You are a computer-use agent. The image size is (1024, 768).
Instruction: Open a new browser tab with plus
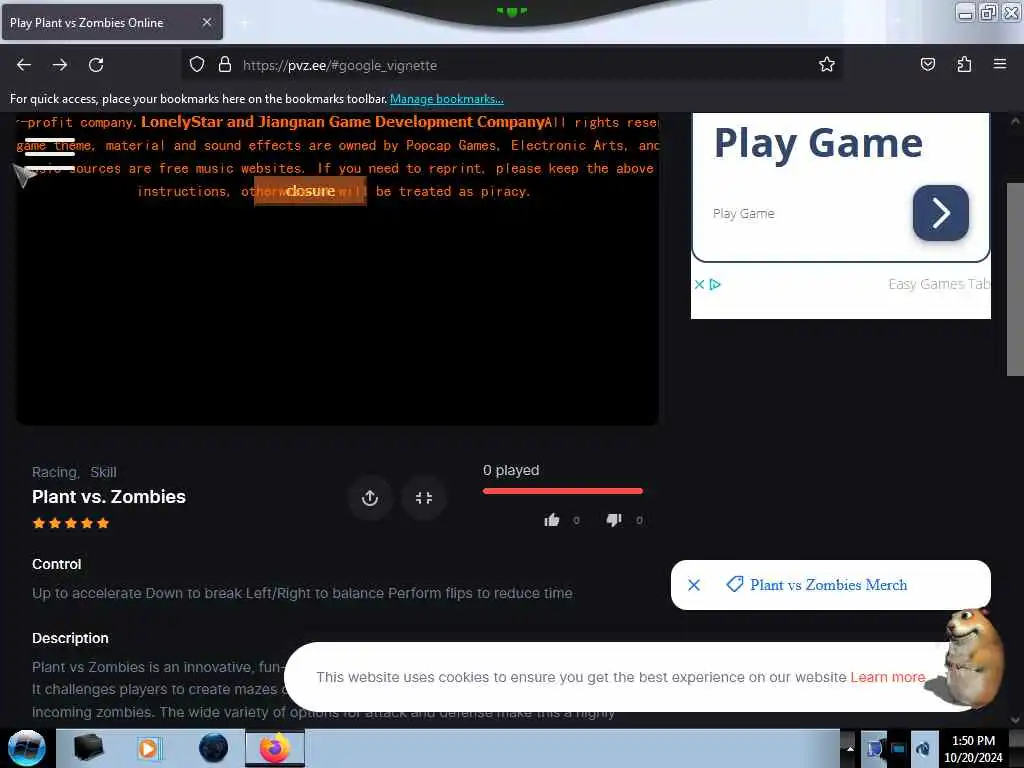(x=244, y=23)
